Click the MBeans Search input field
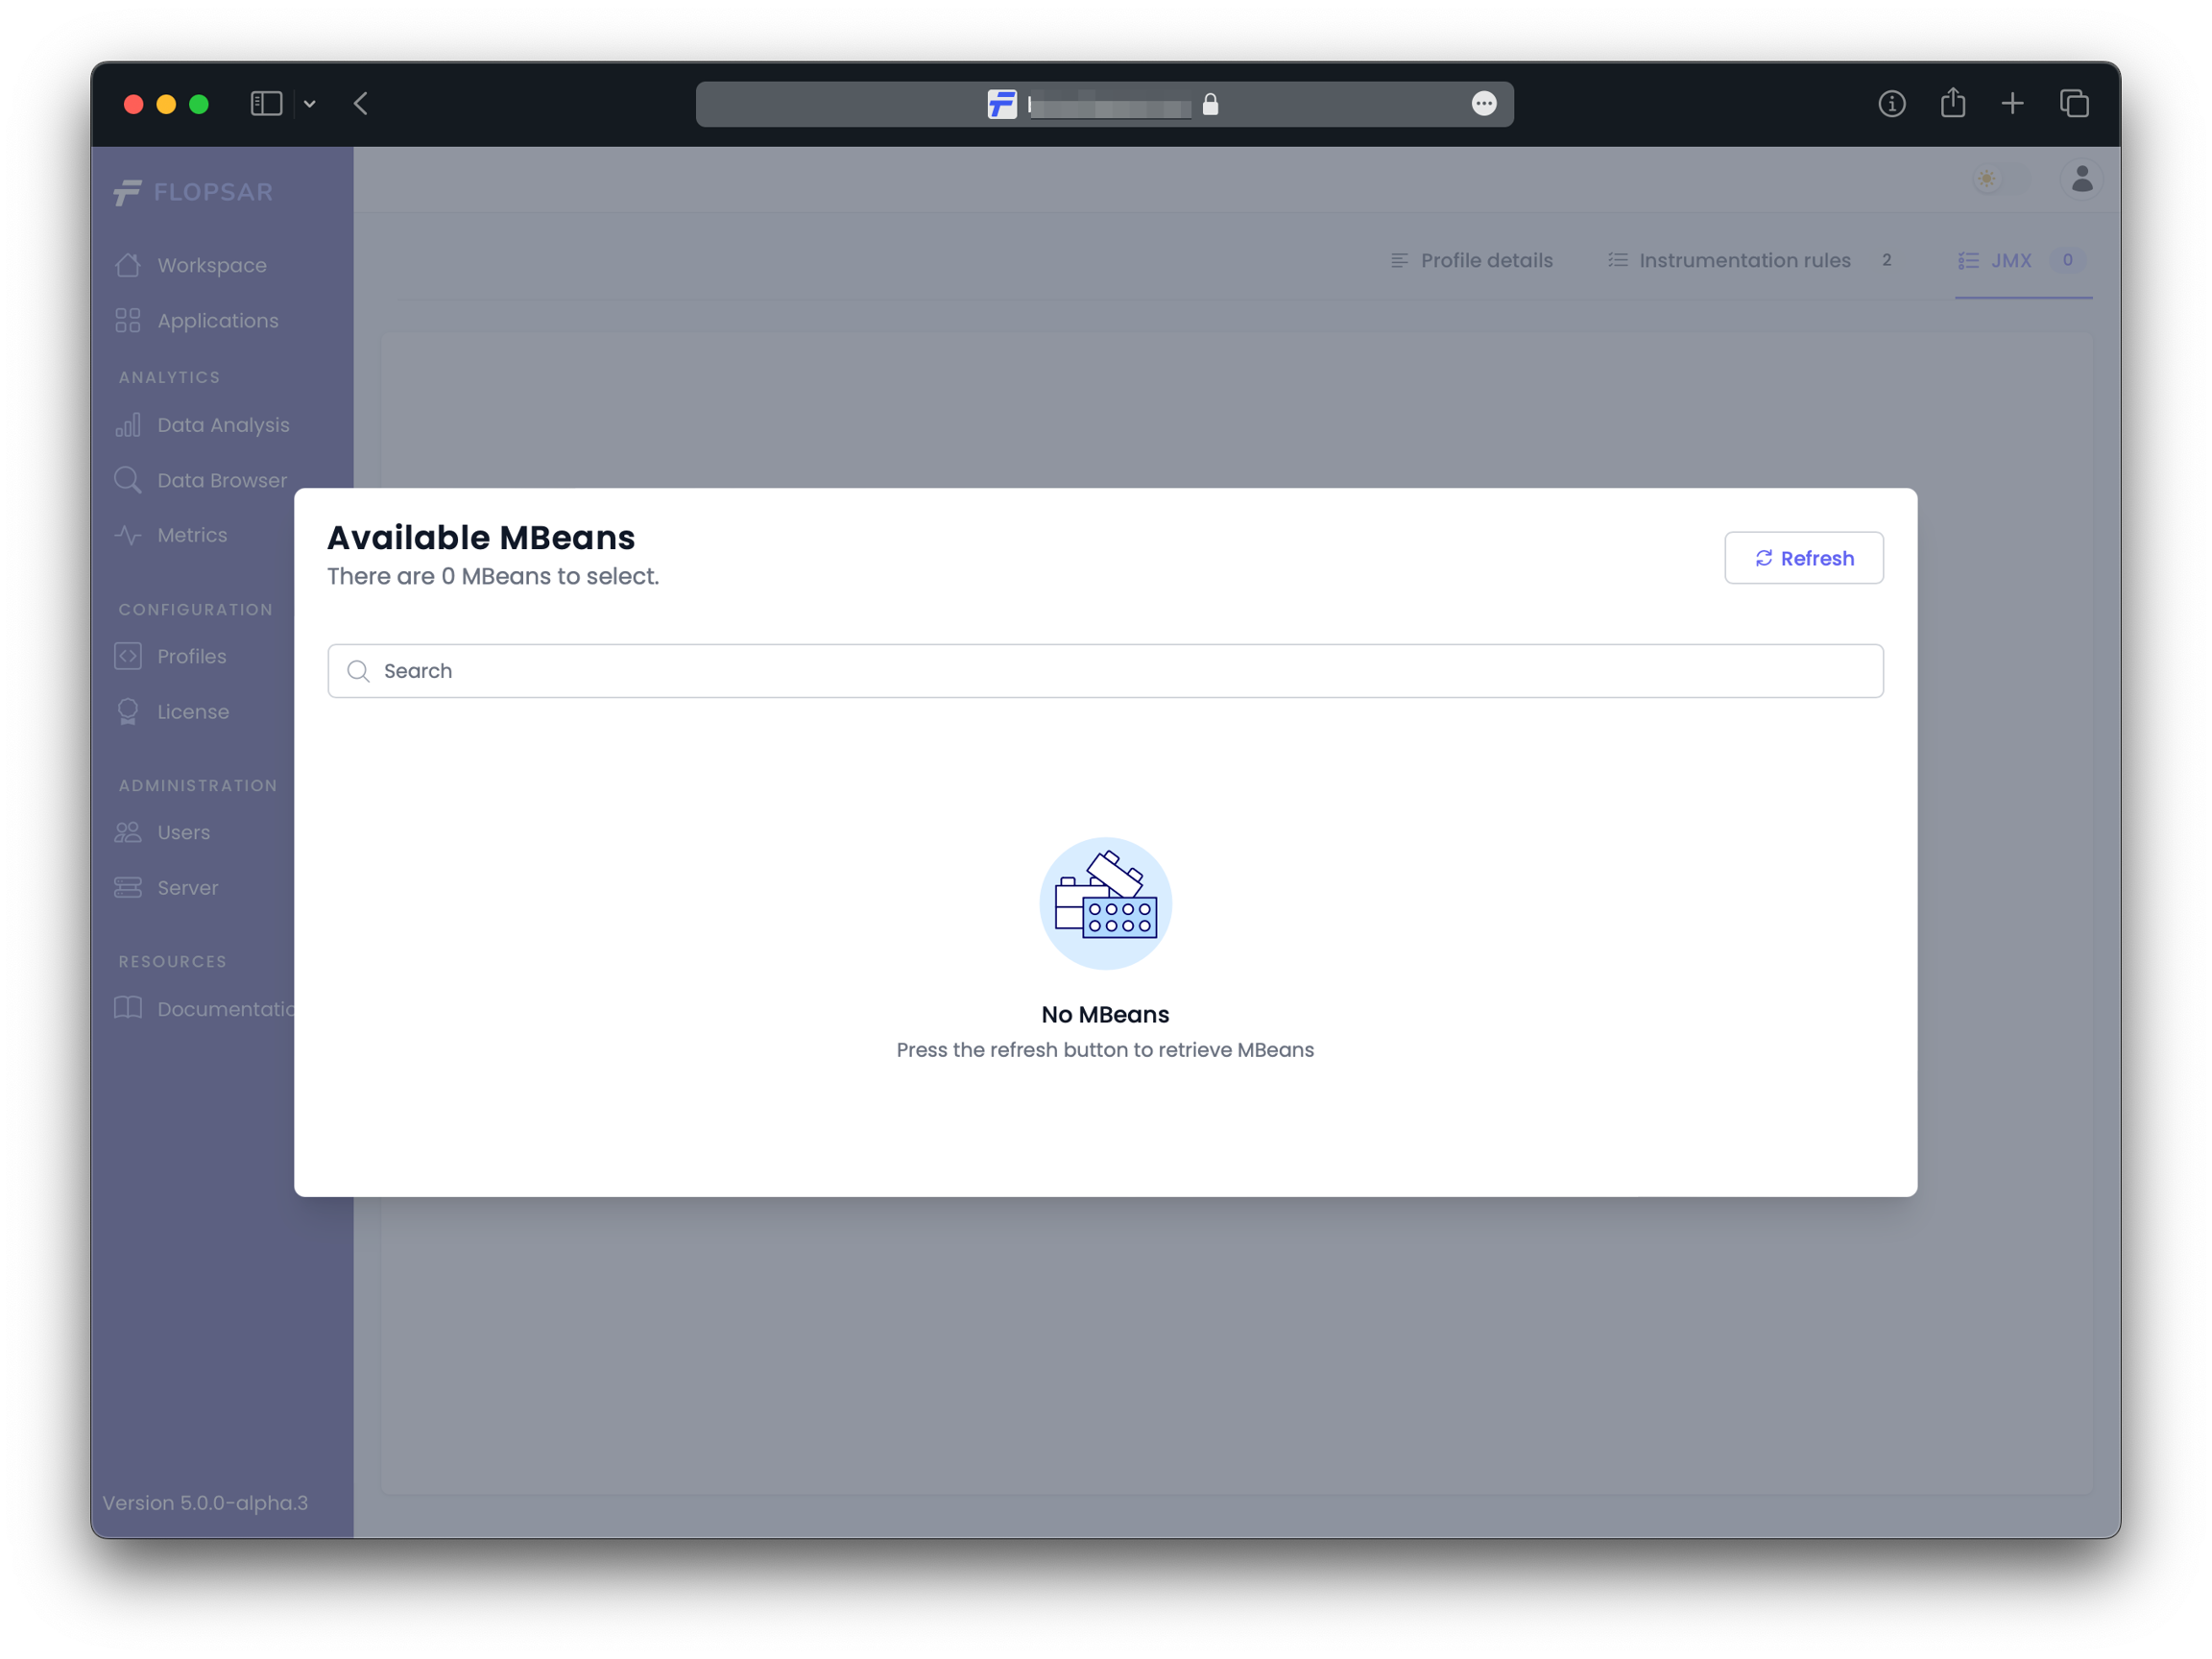The image size is (2212, 1659). click(1104, 671)
